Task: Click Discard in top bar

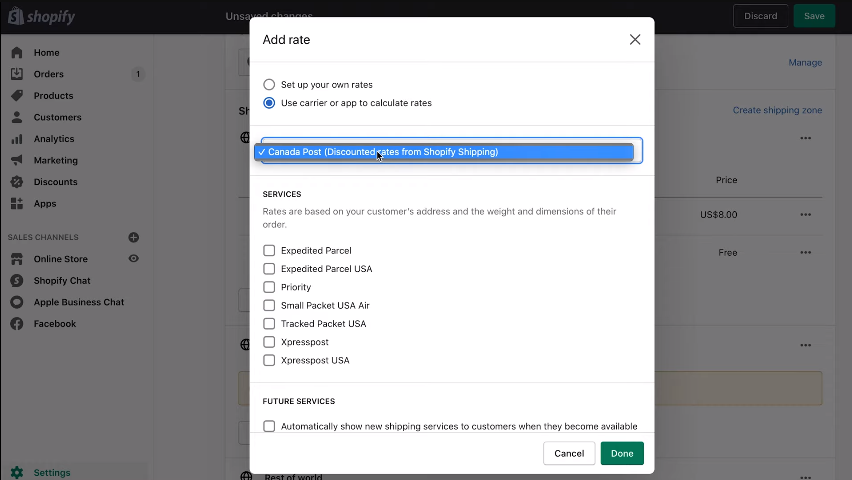Action: tap(760, 16)
